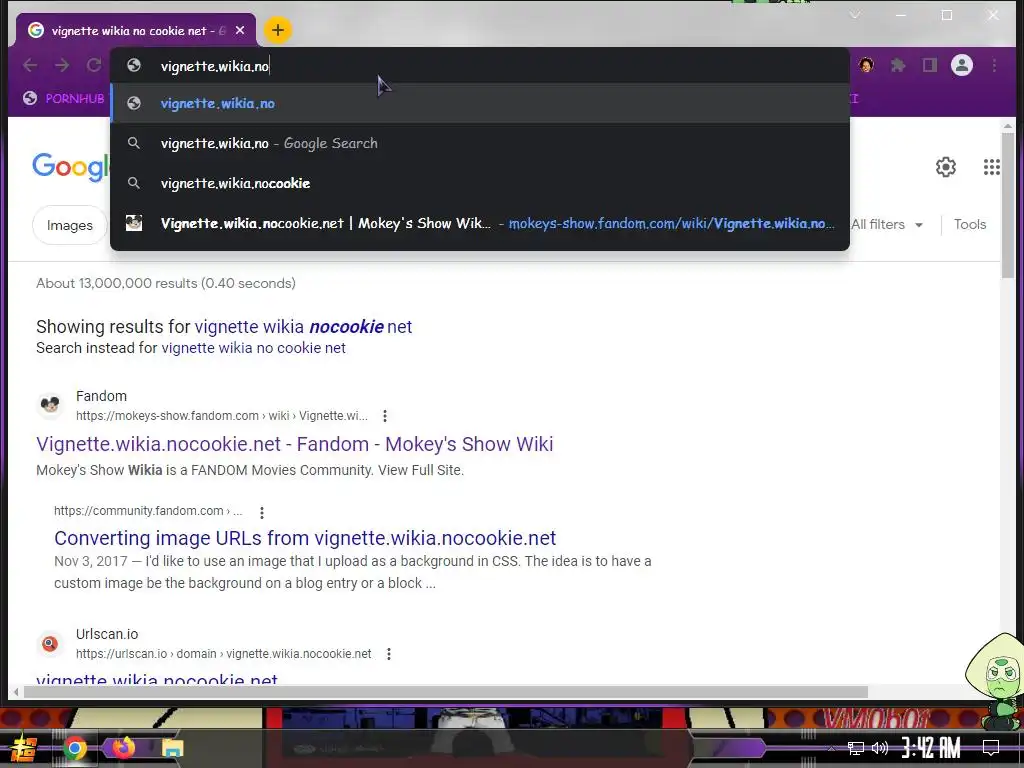Open the Google search settings gear

(946, 167)
